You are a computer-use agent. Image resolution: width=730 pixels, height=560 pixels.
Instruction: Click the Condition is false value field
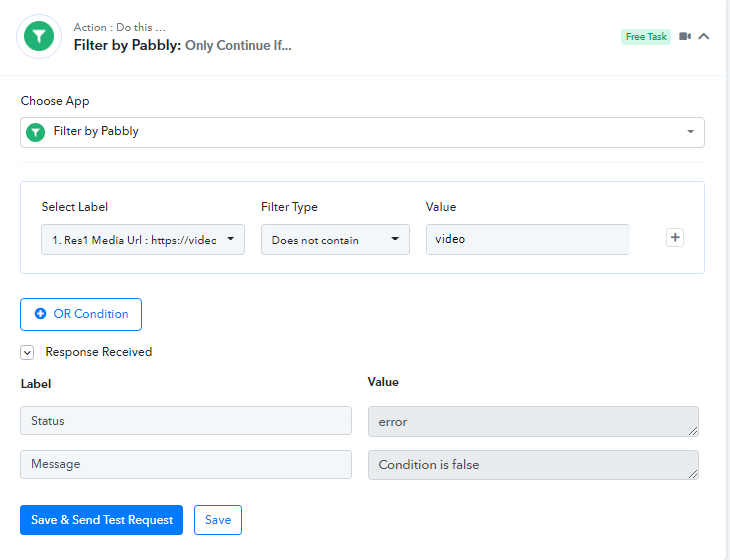tap(533, 465)
